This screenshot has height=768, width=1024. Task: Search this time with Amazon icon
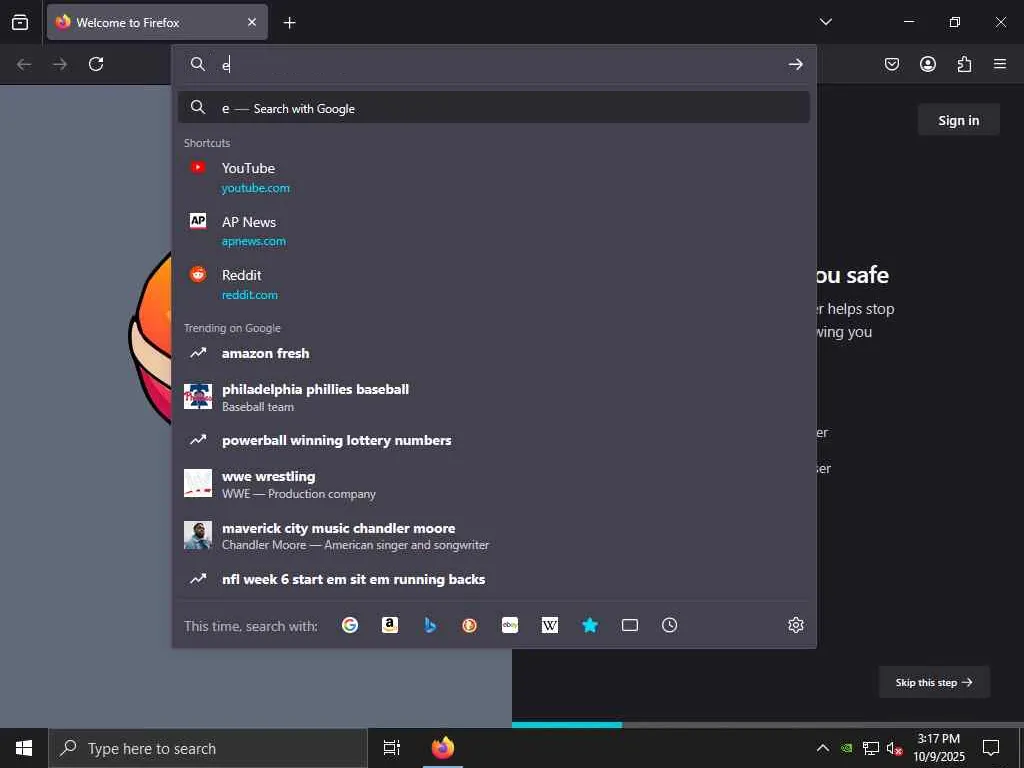point(390,625)
